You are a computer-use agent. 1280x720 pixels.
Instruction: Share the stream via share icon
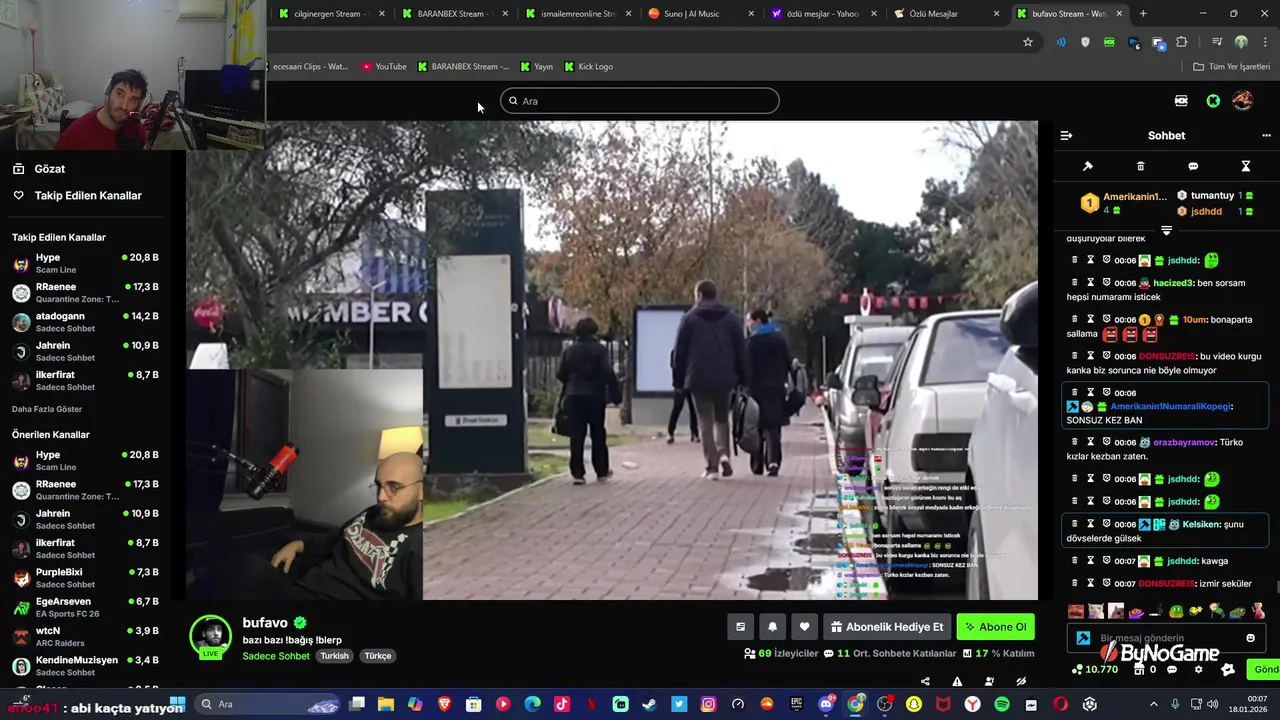[925, 681]
